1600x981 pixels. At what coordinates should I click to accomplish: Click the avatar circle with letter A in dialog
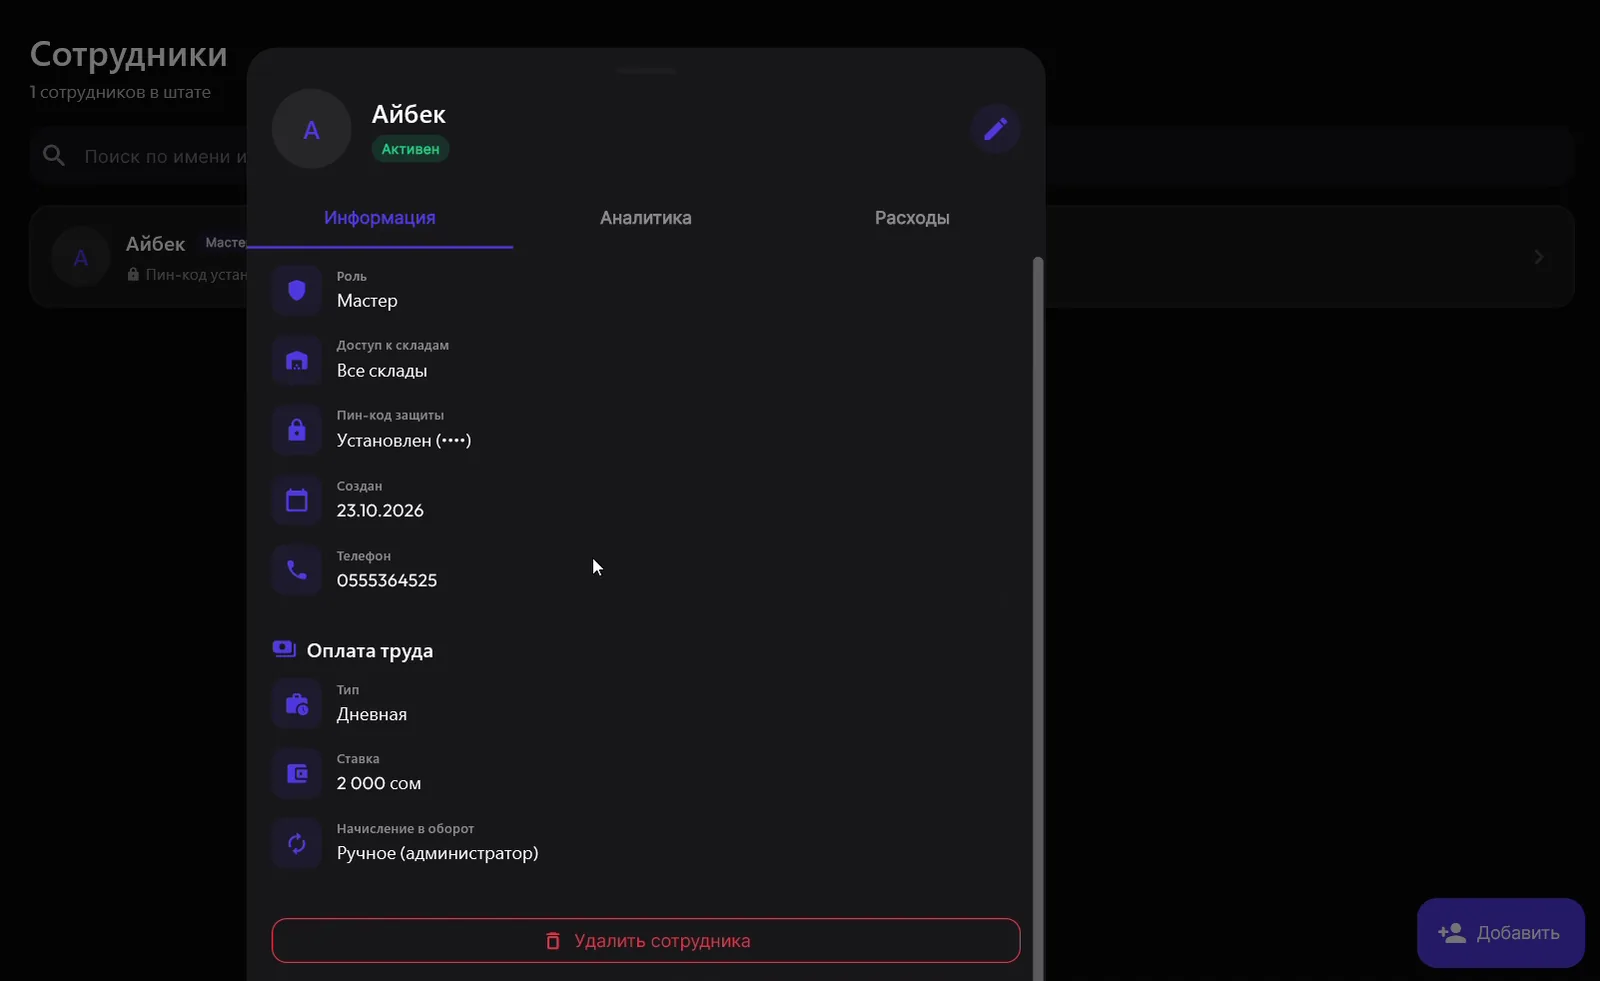[311, 129]
